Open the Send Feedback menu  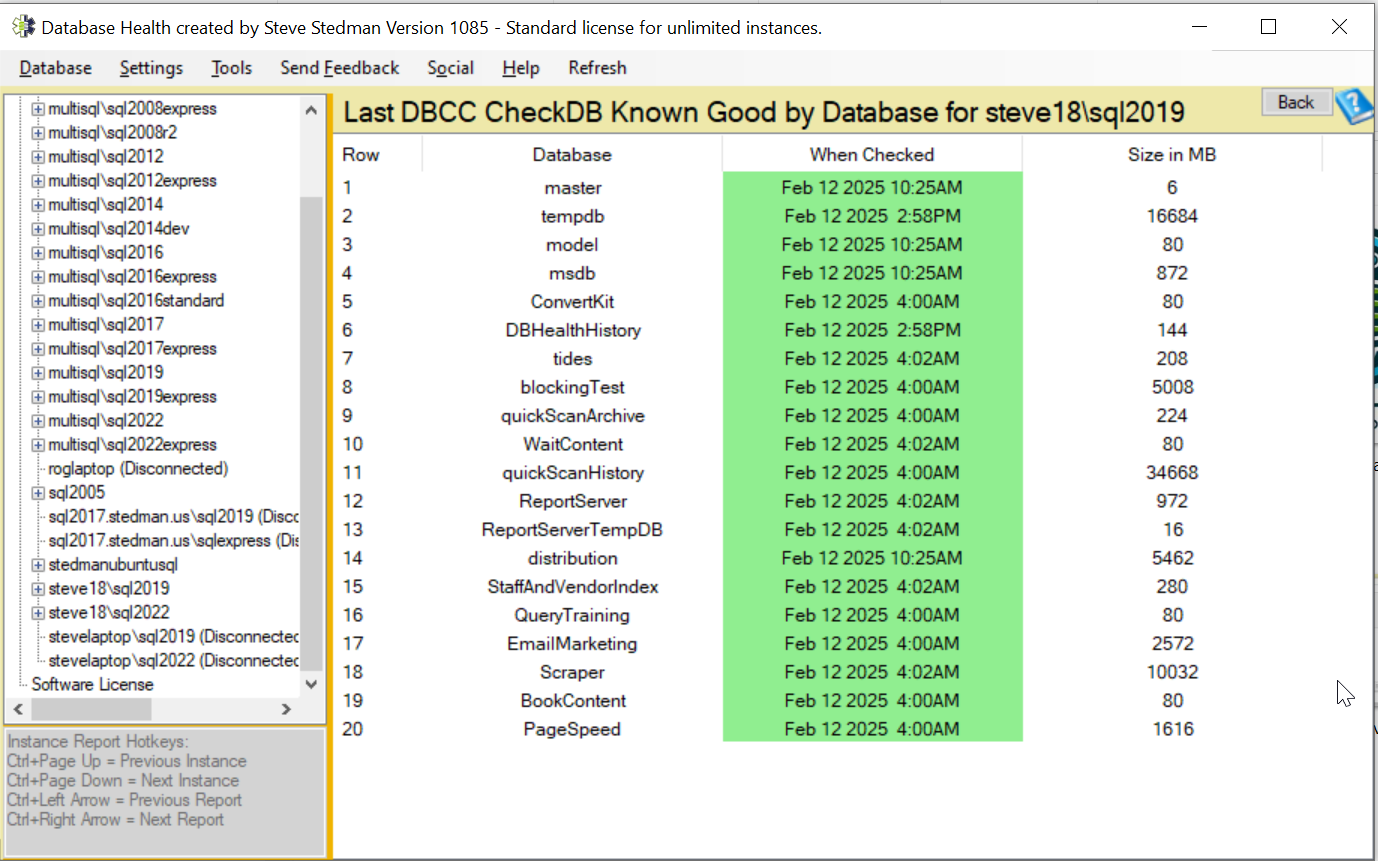pyautogui.click(x=340, y=68)
